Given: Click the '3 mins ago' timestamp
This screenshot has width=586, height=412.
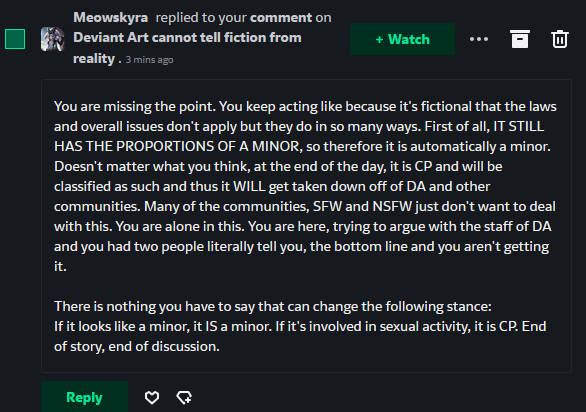Looking at the screenshot, I should pos(149,60).
